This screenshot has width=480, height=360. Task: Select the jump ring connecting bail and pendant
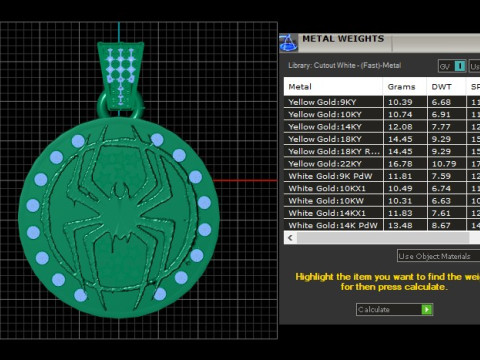tap(102, 107)
